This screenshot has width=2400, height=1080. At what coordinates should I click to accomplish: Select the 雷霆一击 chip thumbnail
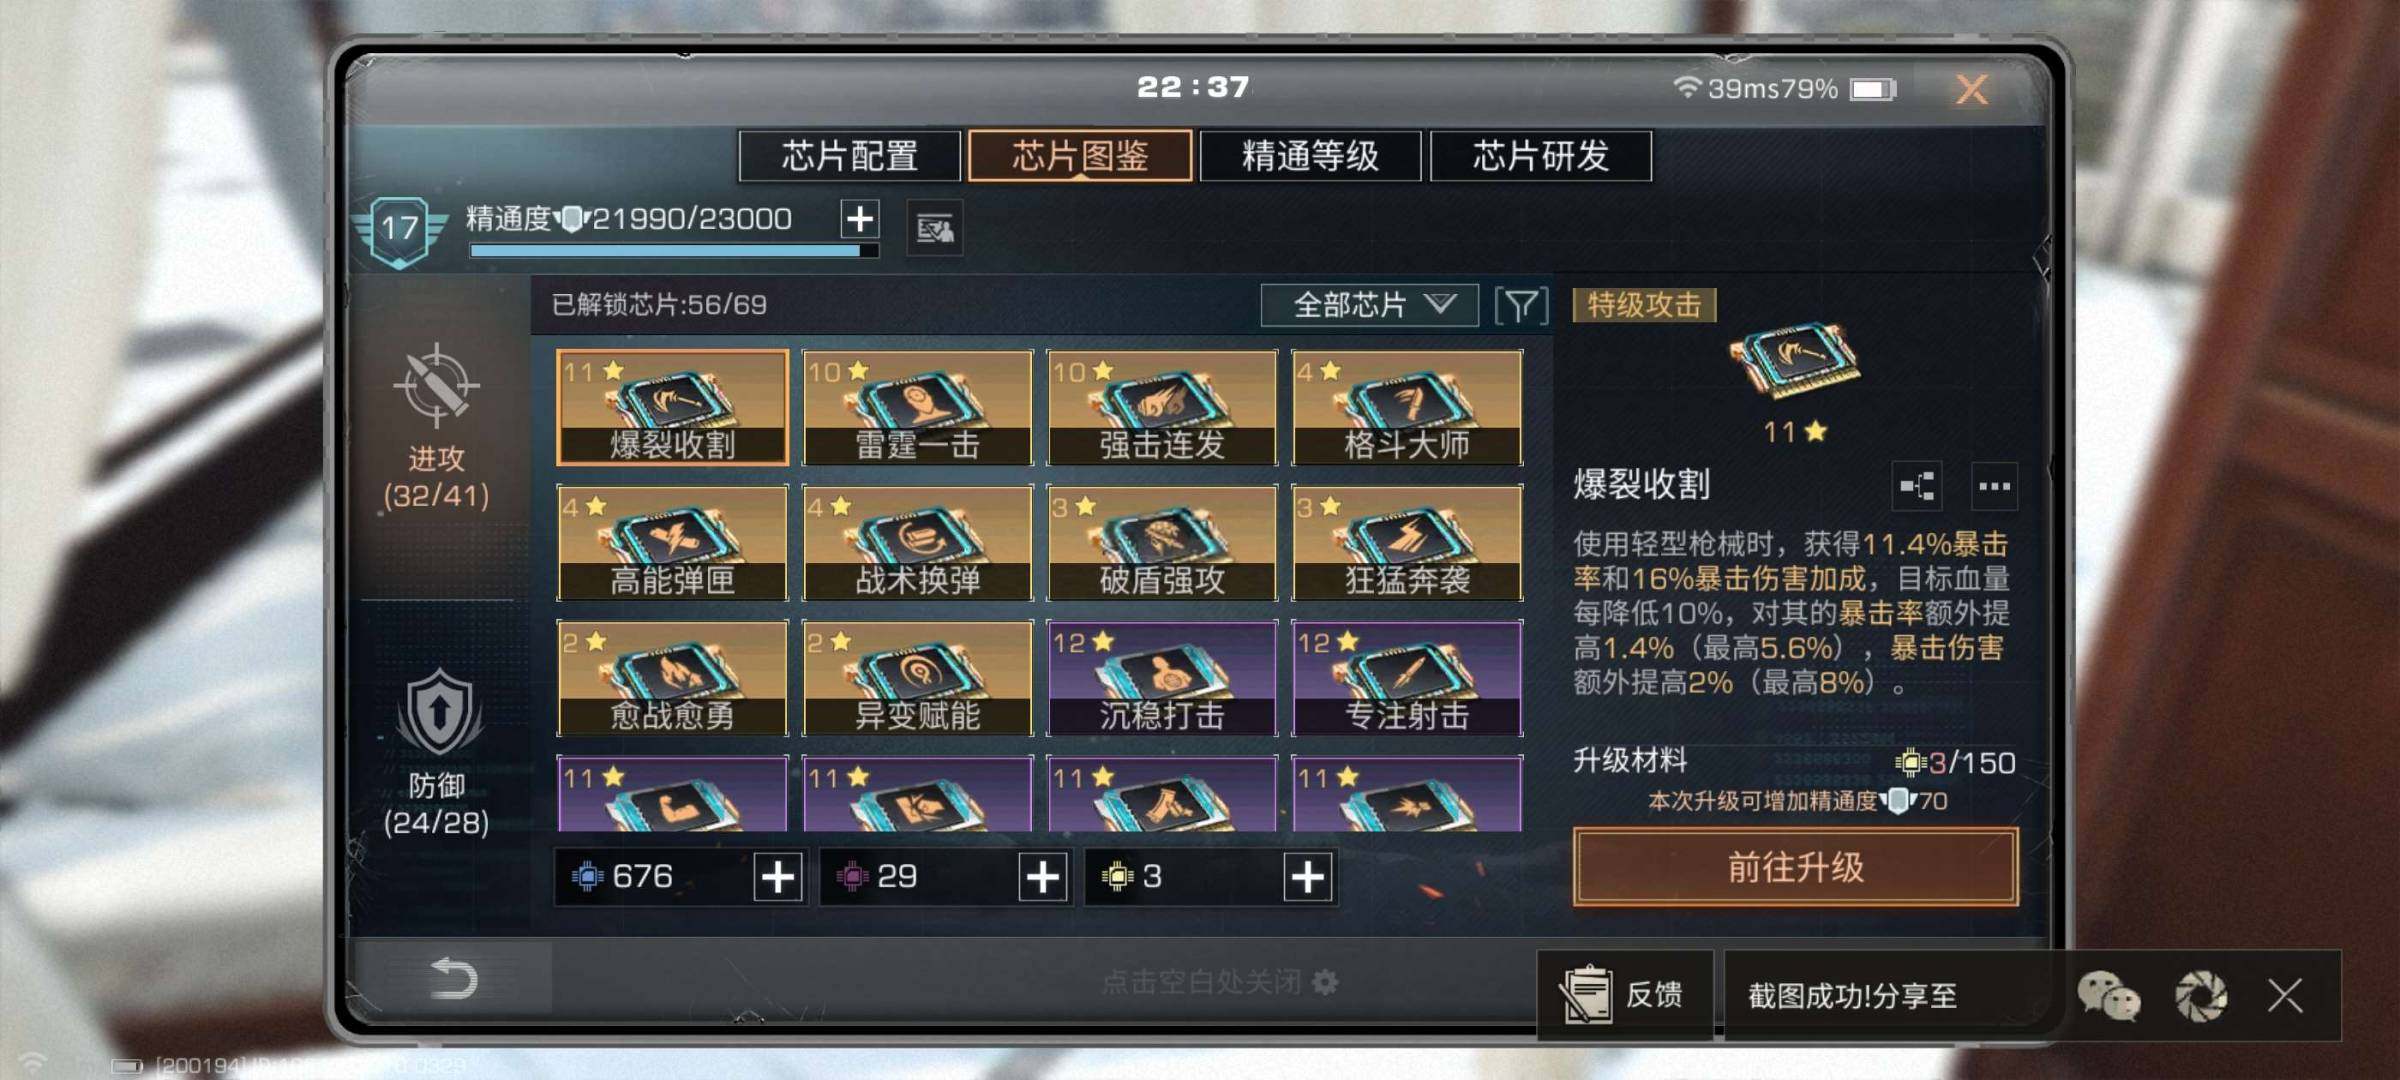pos(917,407)
